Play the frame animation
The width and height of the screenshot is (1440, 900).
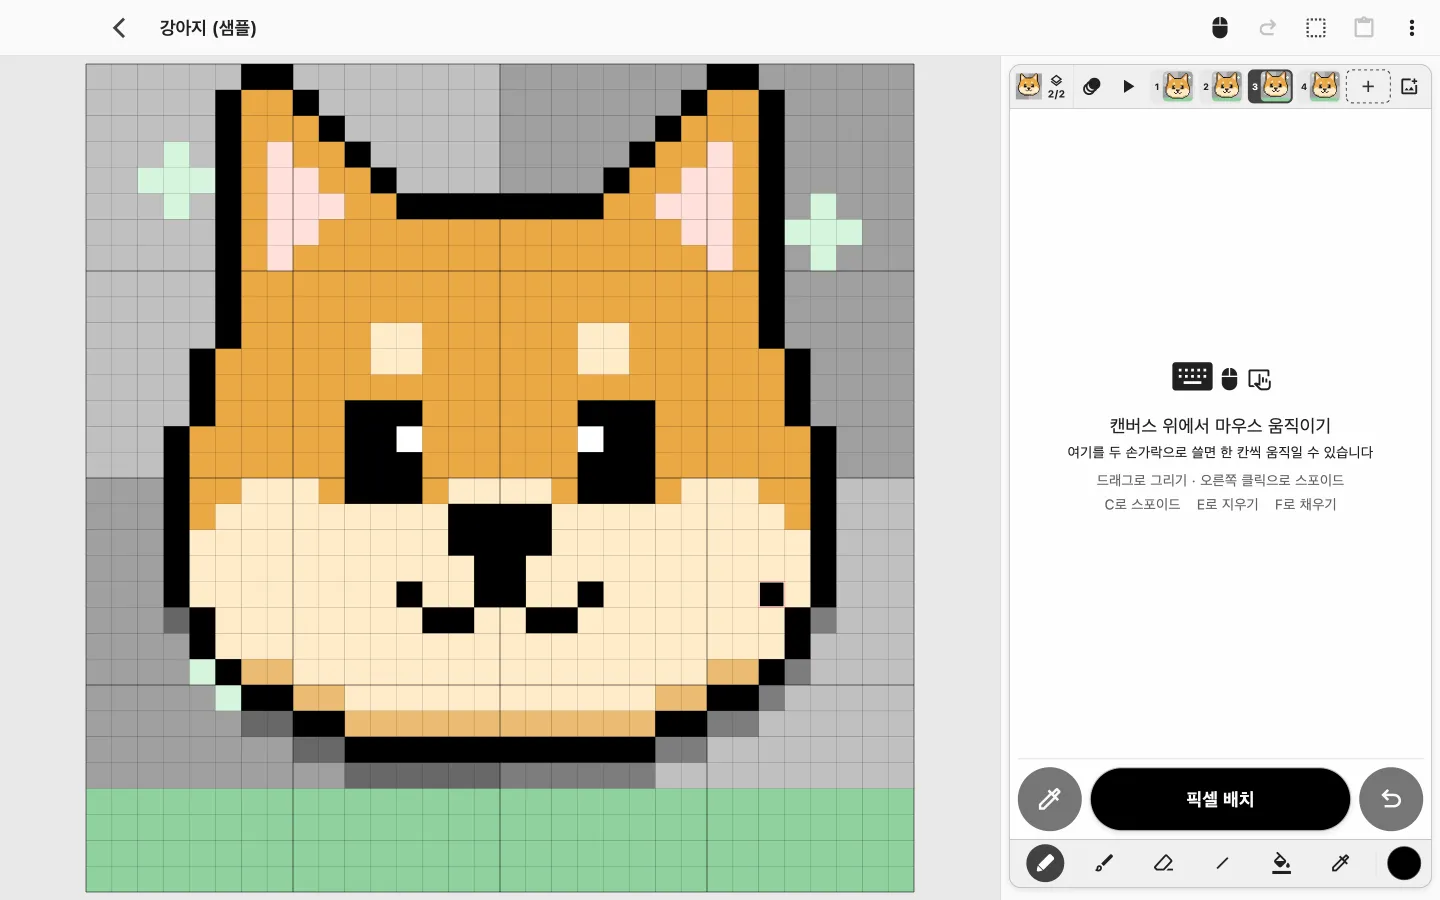pos(1129,87)
